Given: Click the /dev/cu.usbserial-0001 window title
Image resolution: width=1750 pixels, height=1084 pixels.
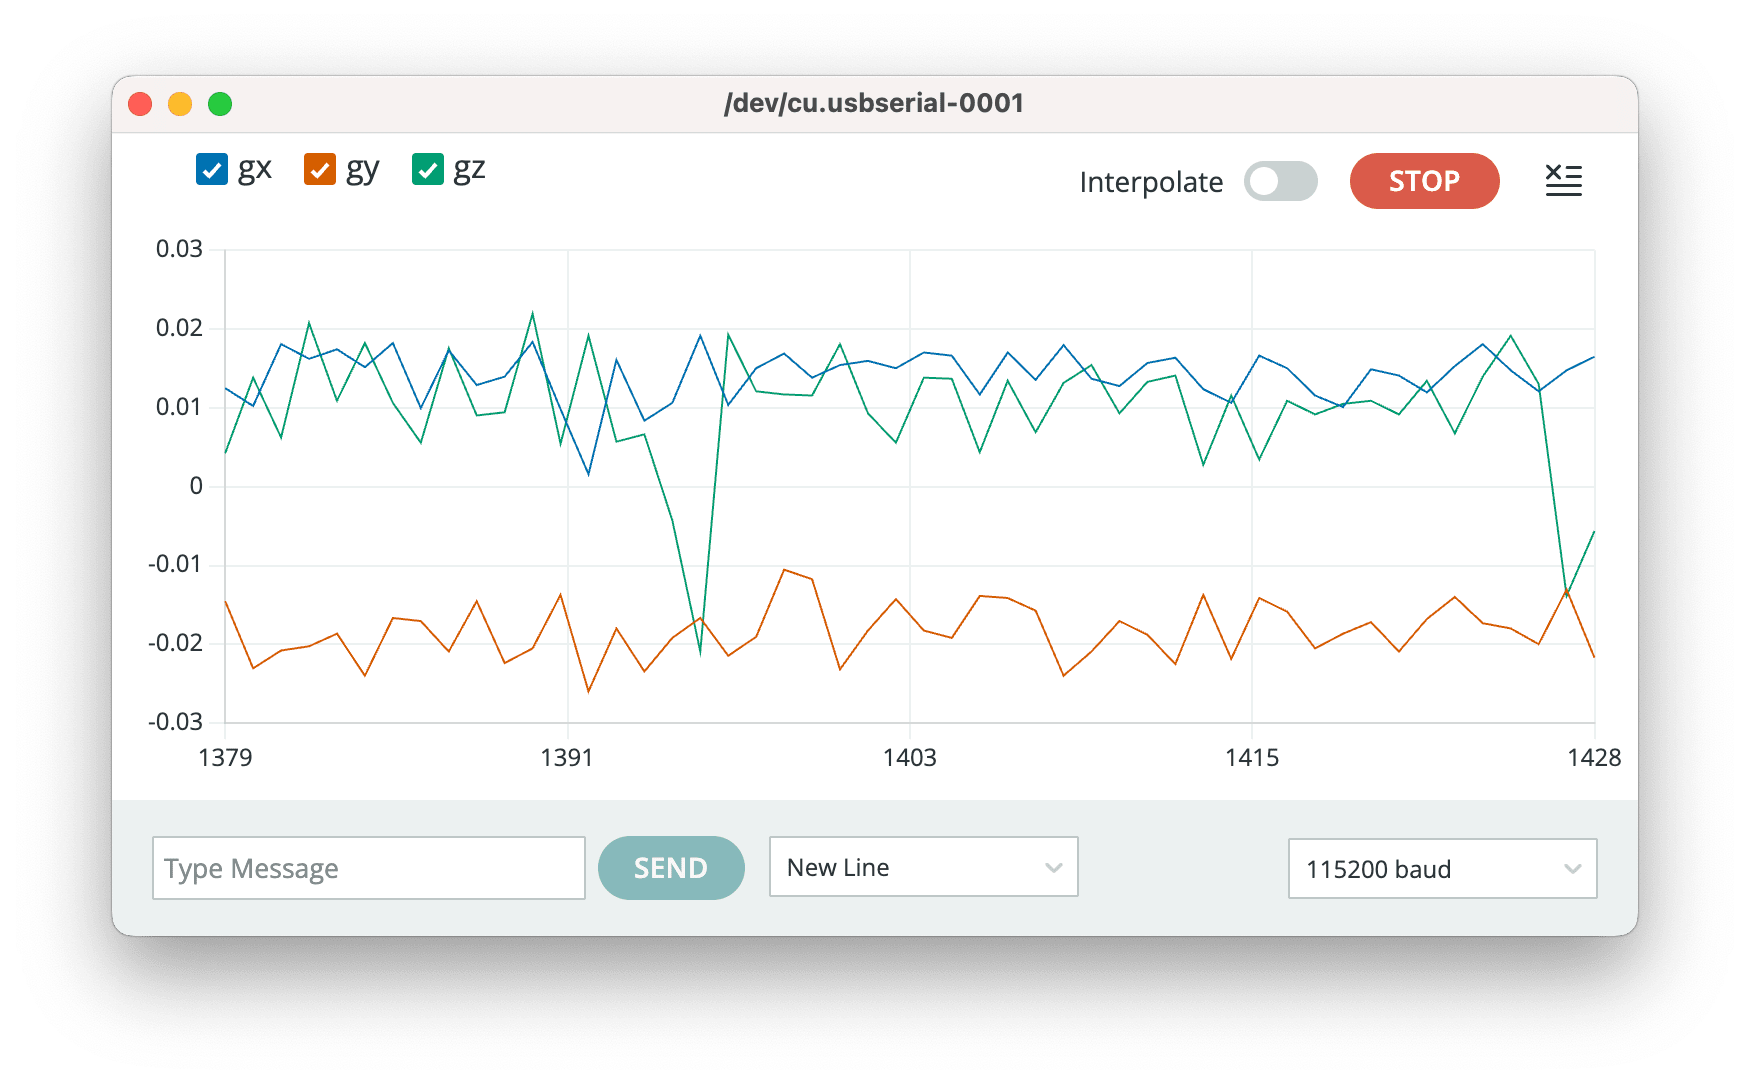Looking at the screenshot, I should (x=874, y=104).
